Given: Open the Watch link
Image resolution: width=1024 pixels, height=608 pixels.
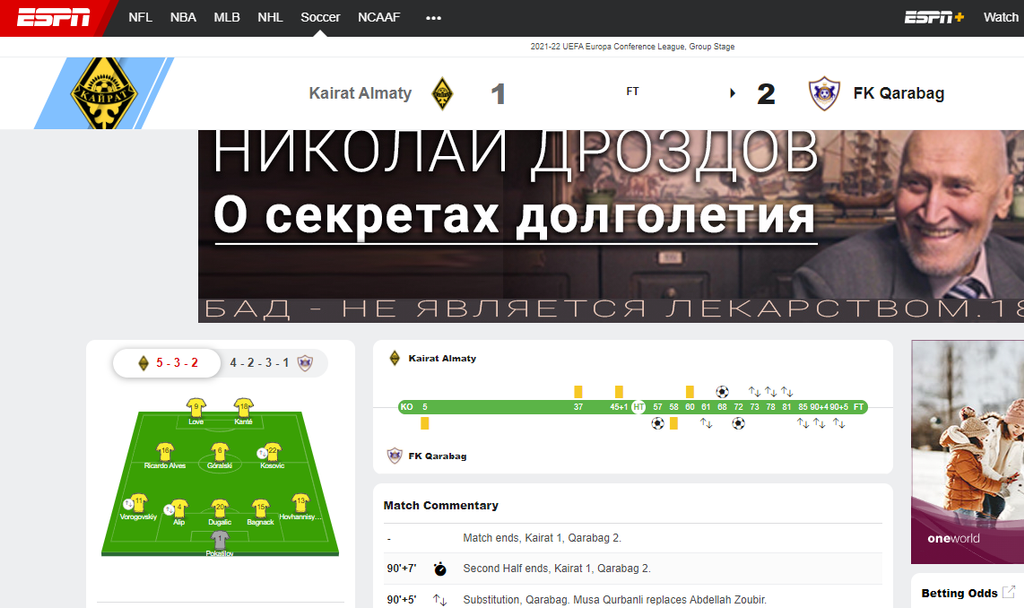Looking at the screenshot, I should click(1000, 18).
